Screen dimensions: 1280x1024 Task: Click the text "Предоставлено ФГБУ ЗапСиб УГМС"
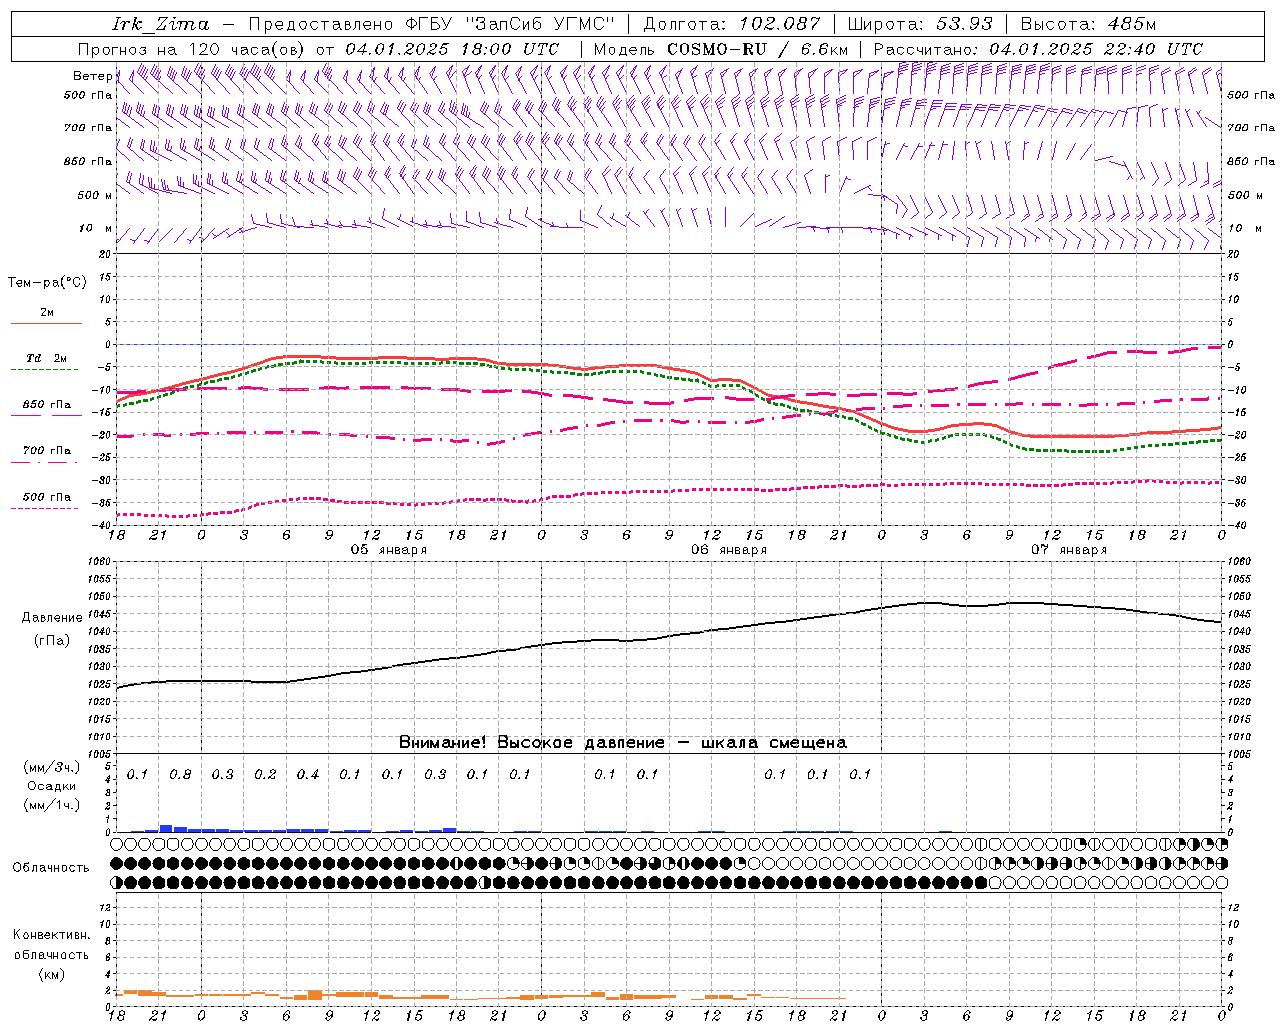pyautogui.click(x=431, y=24)
